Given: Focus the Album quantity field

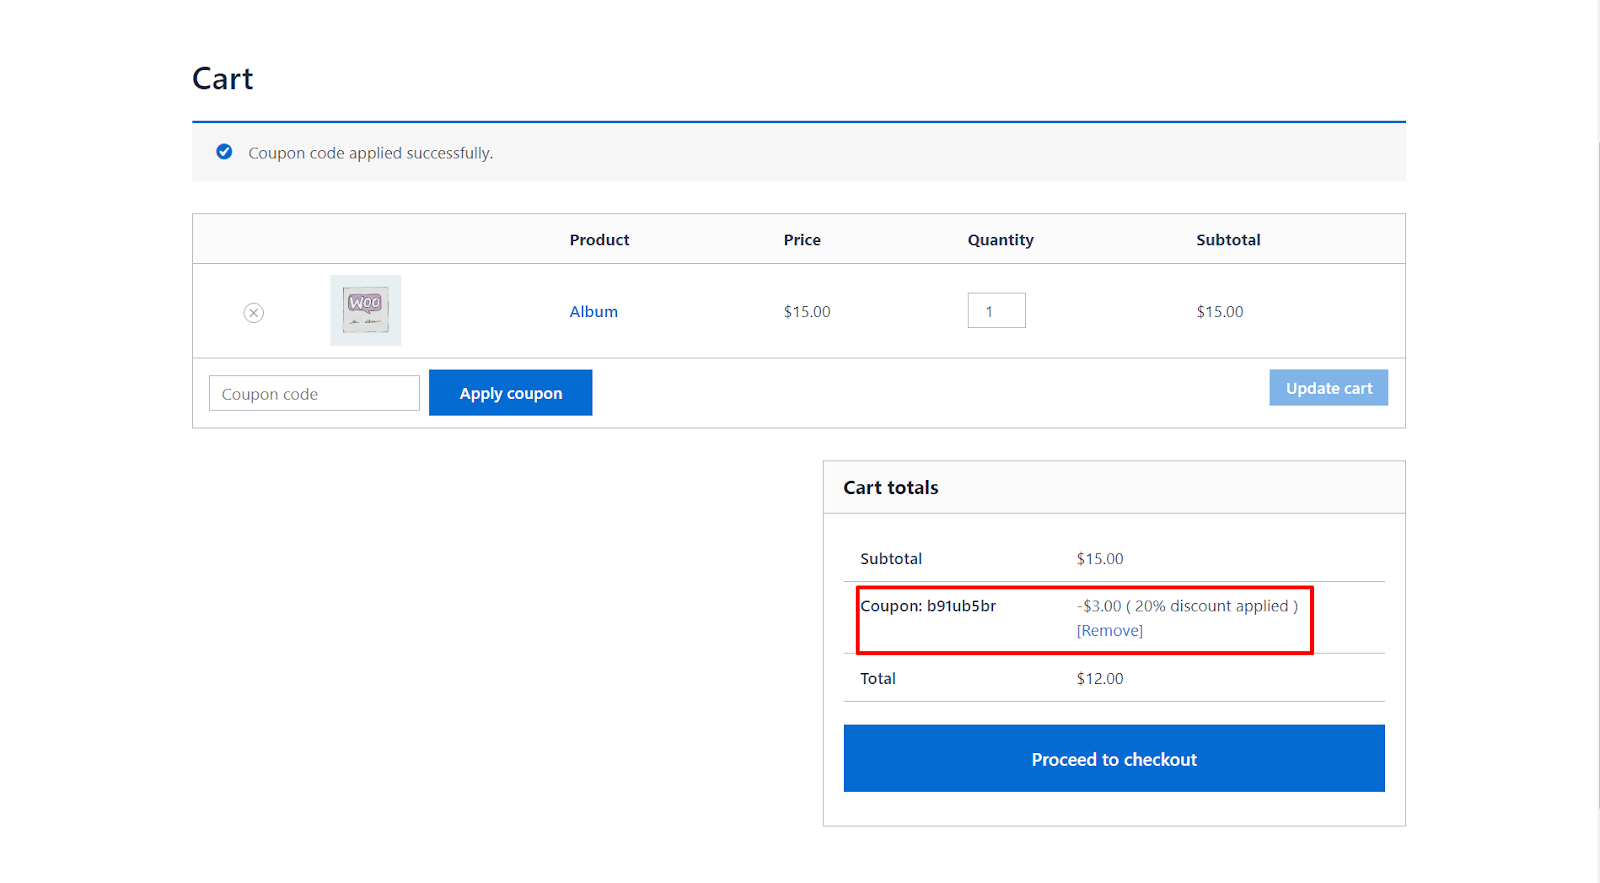Looking at the screenshot, I should [x=996, y=311].
